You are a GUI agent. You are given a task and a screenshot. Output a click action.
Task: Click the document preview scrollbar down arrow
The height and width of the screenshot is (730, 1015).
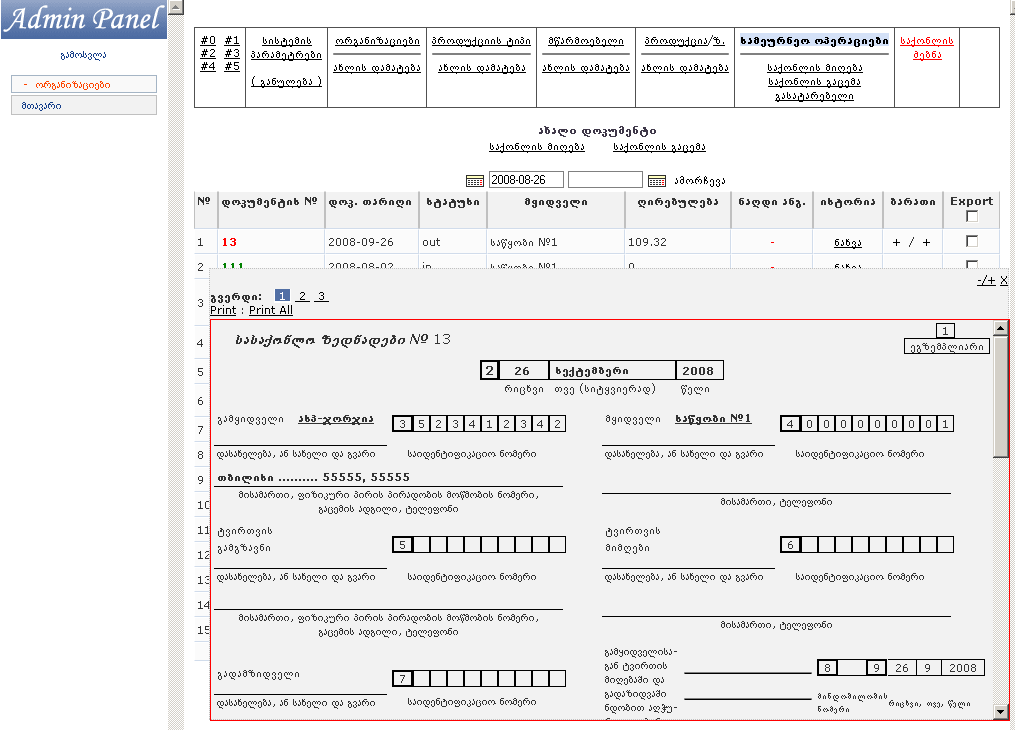pos(1001,711)
